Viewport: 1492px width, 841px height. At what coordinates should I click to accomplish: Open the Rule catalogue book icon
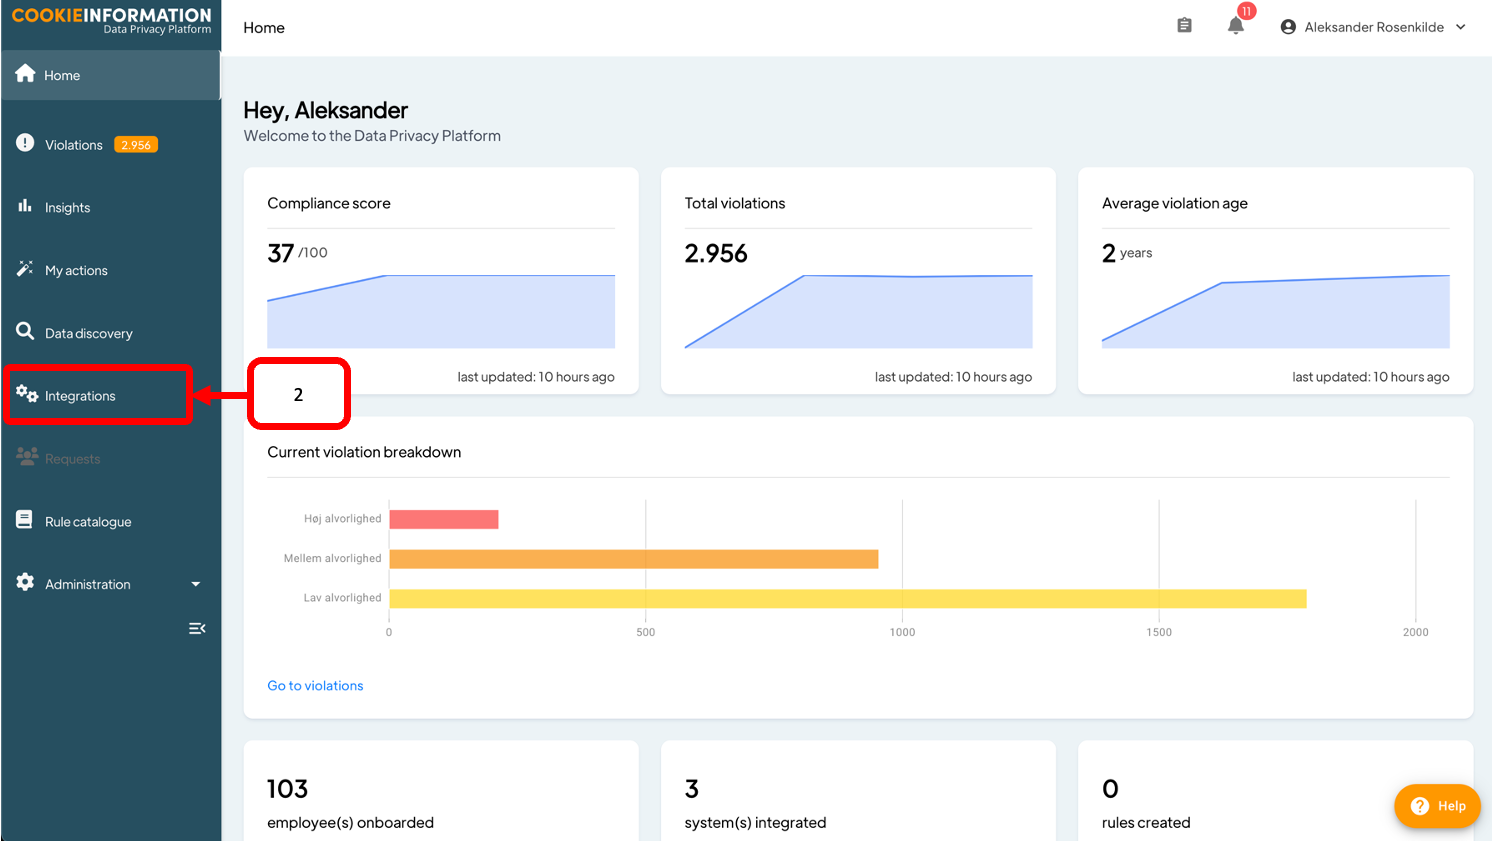click(26, 520)
